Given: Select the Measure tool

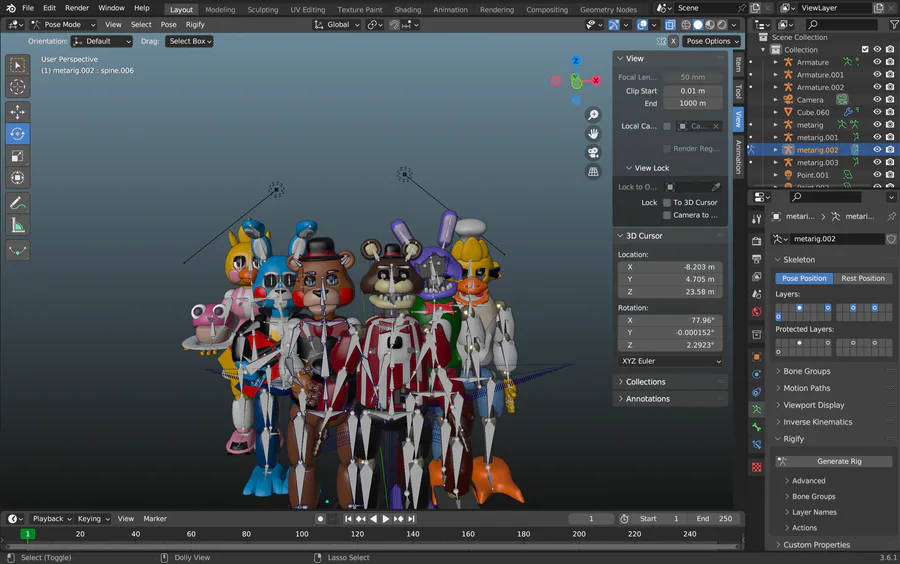Looking at the screenshot, I should 18,226.
